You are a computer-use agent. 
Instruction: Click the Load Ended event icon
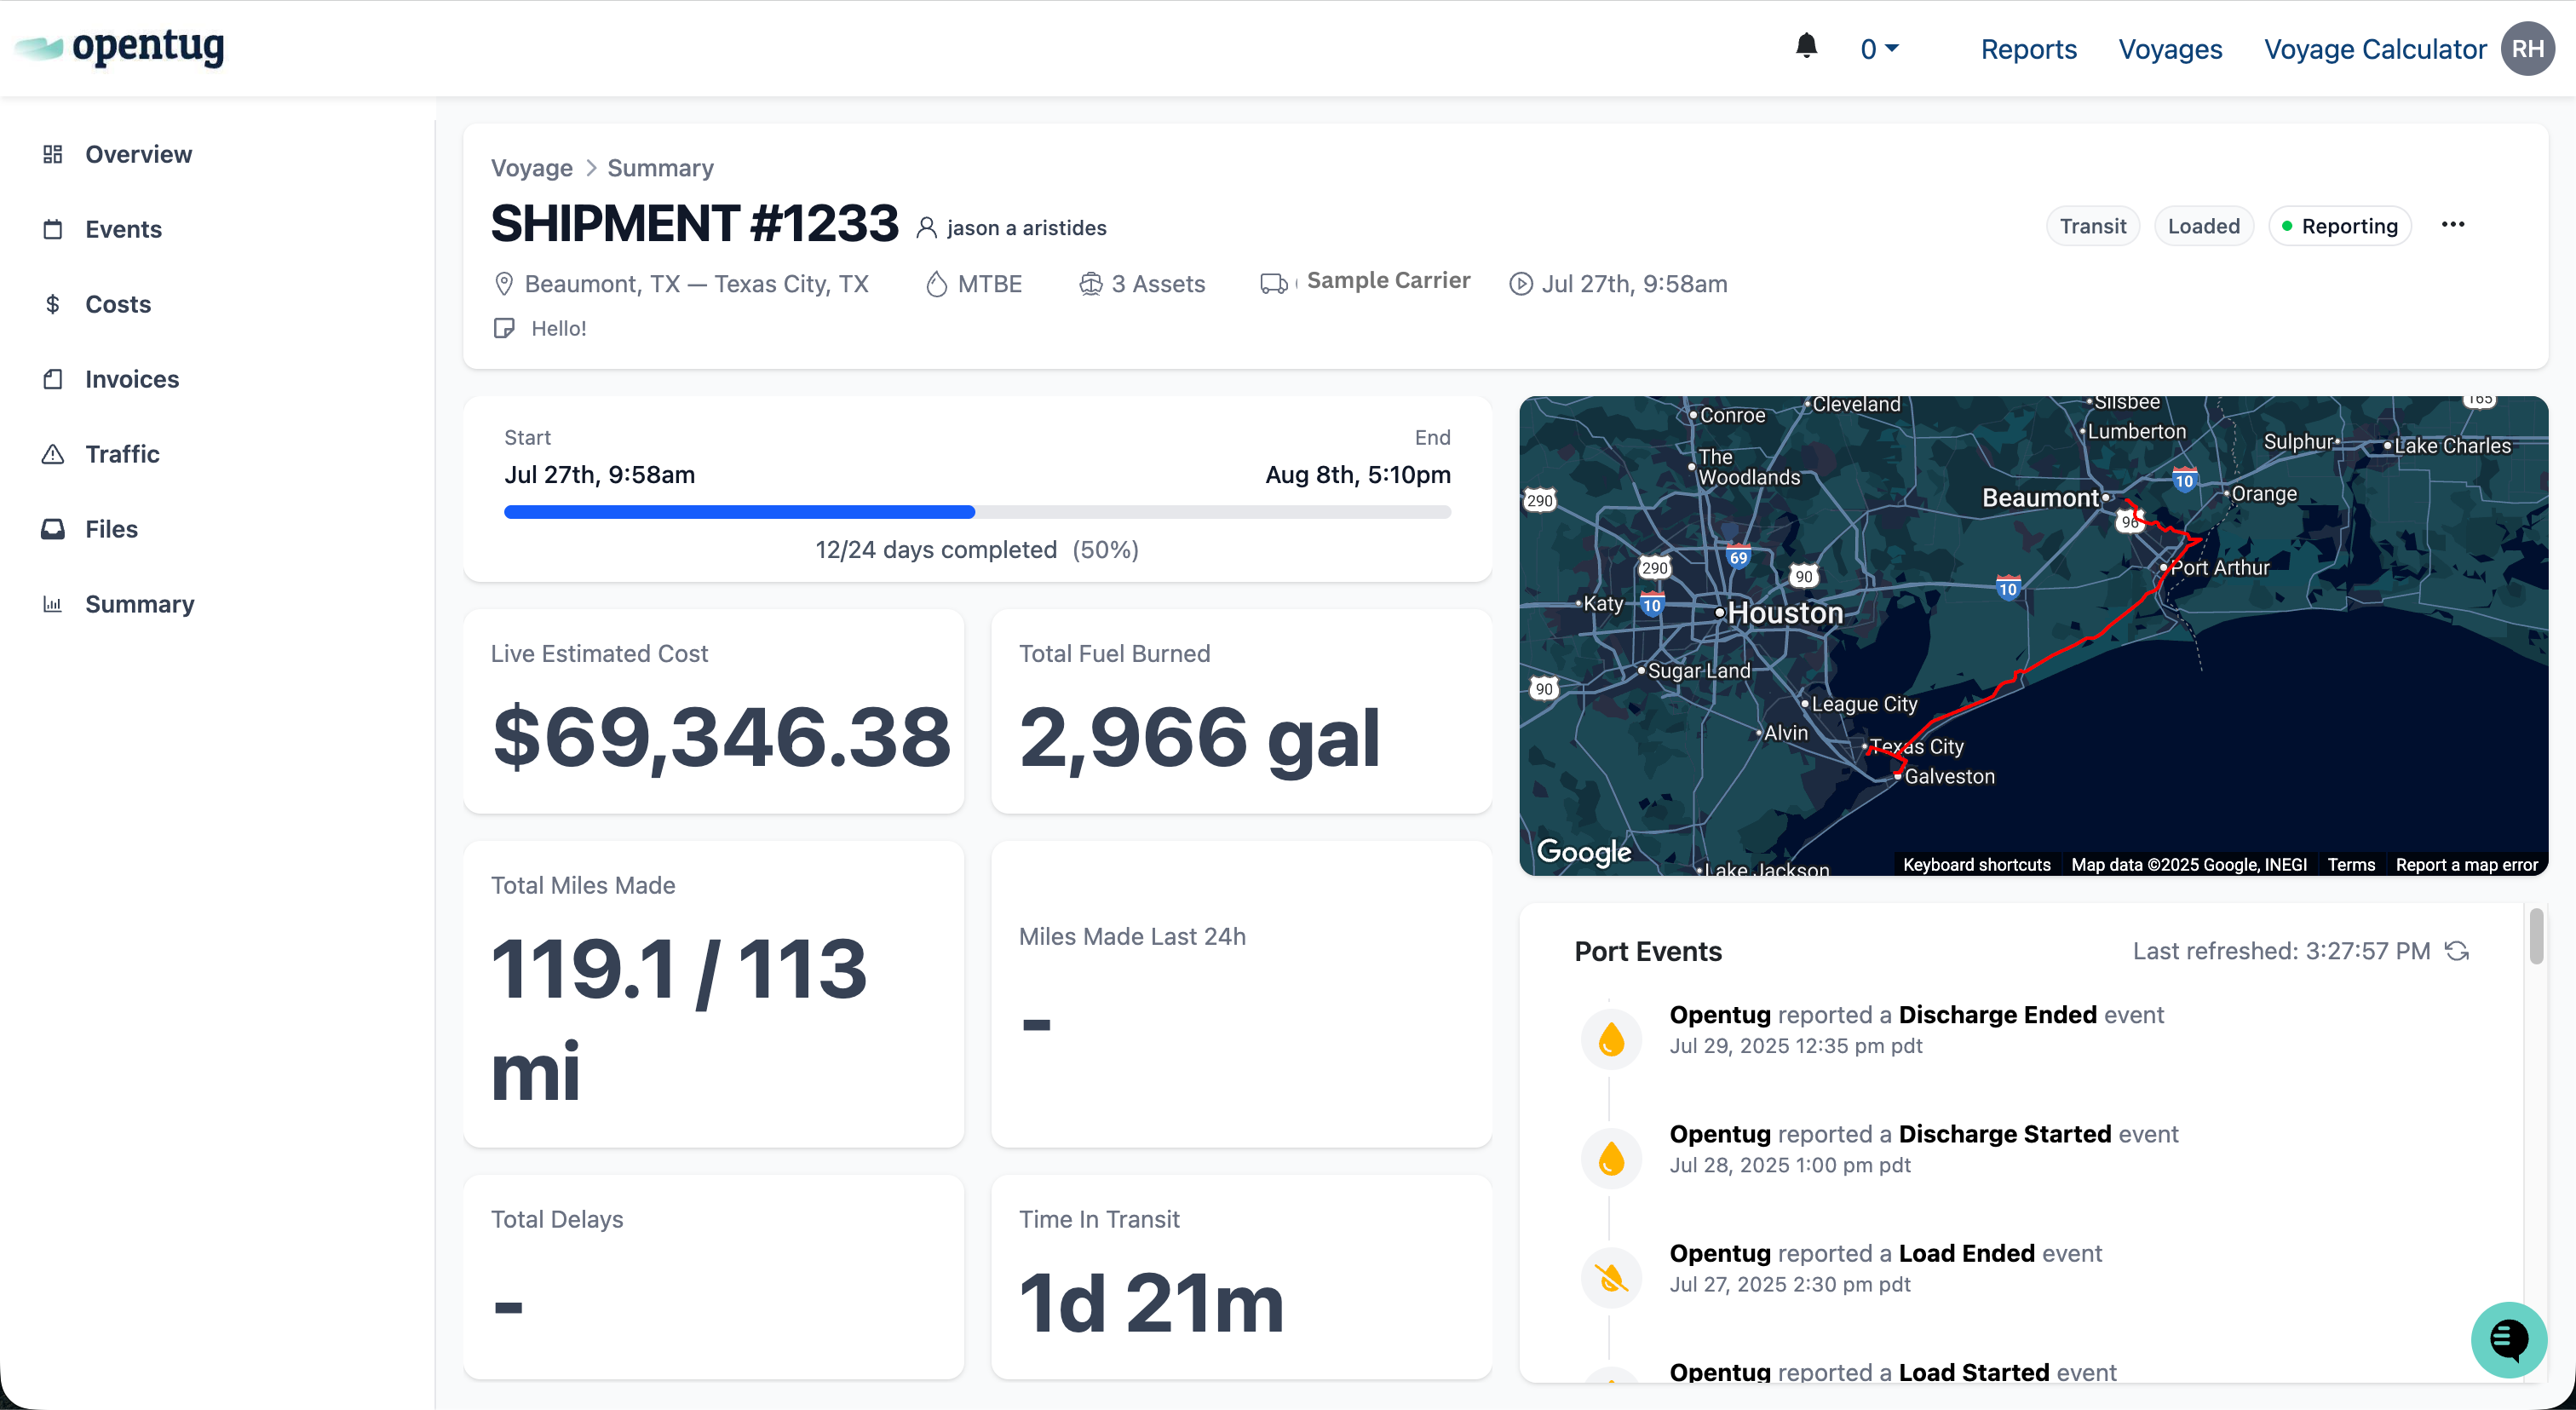pyautogui.click(x=1611, y=1277)
